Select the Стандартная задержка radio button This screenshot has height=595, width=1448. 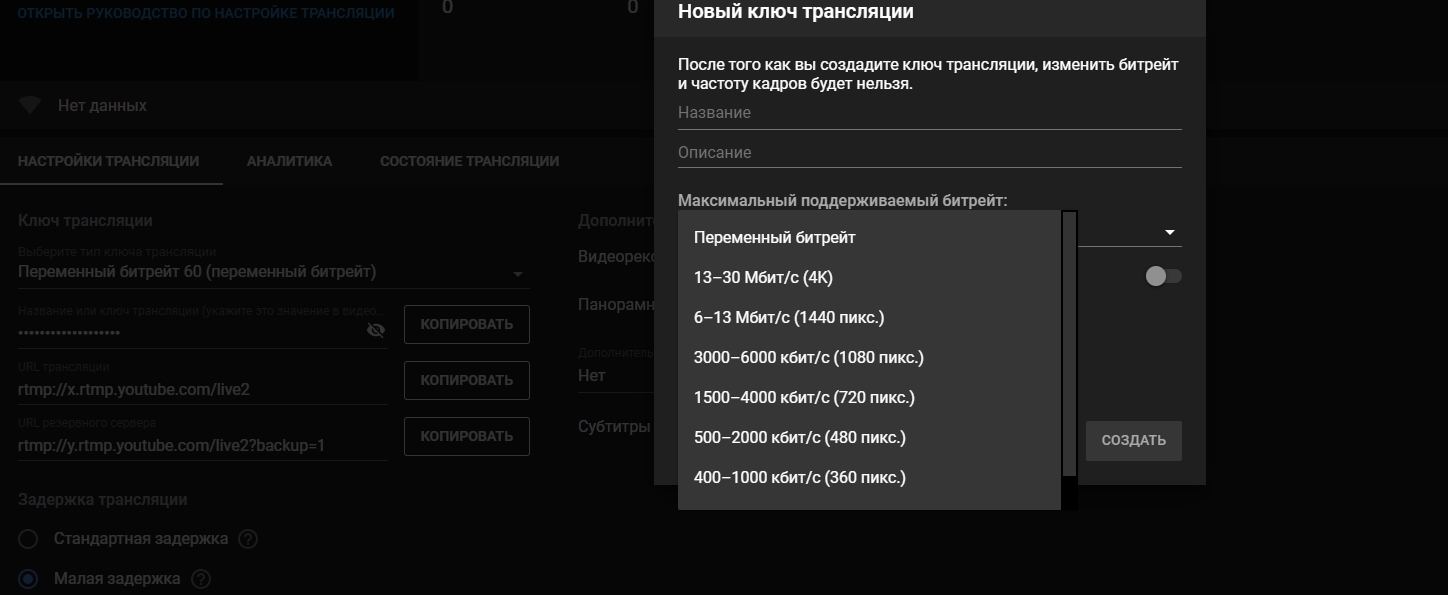click(x=28, y=539)
